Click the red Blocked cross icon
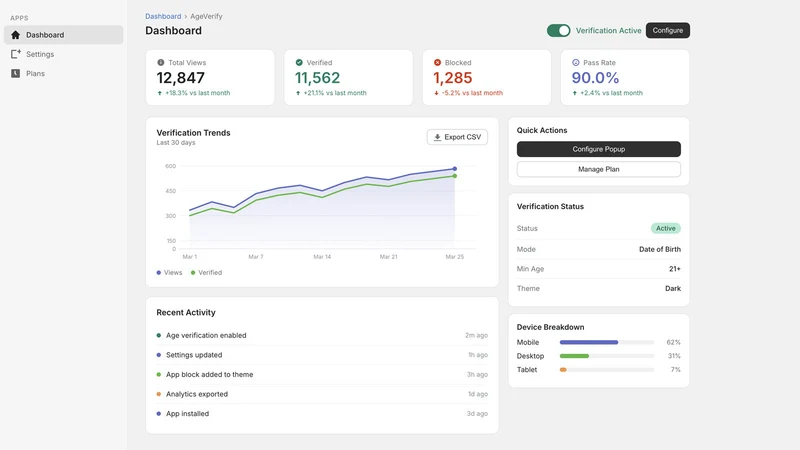Image resolution: width=800 pixels, height=450 pixels. [x=437, y=62]
